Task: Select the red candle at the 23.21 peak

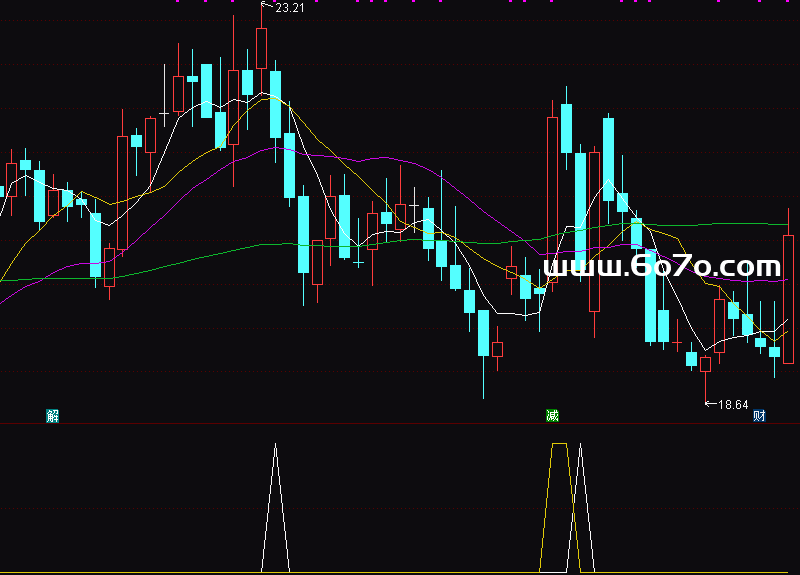Action: 262,48
